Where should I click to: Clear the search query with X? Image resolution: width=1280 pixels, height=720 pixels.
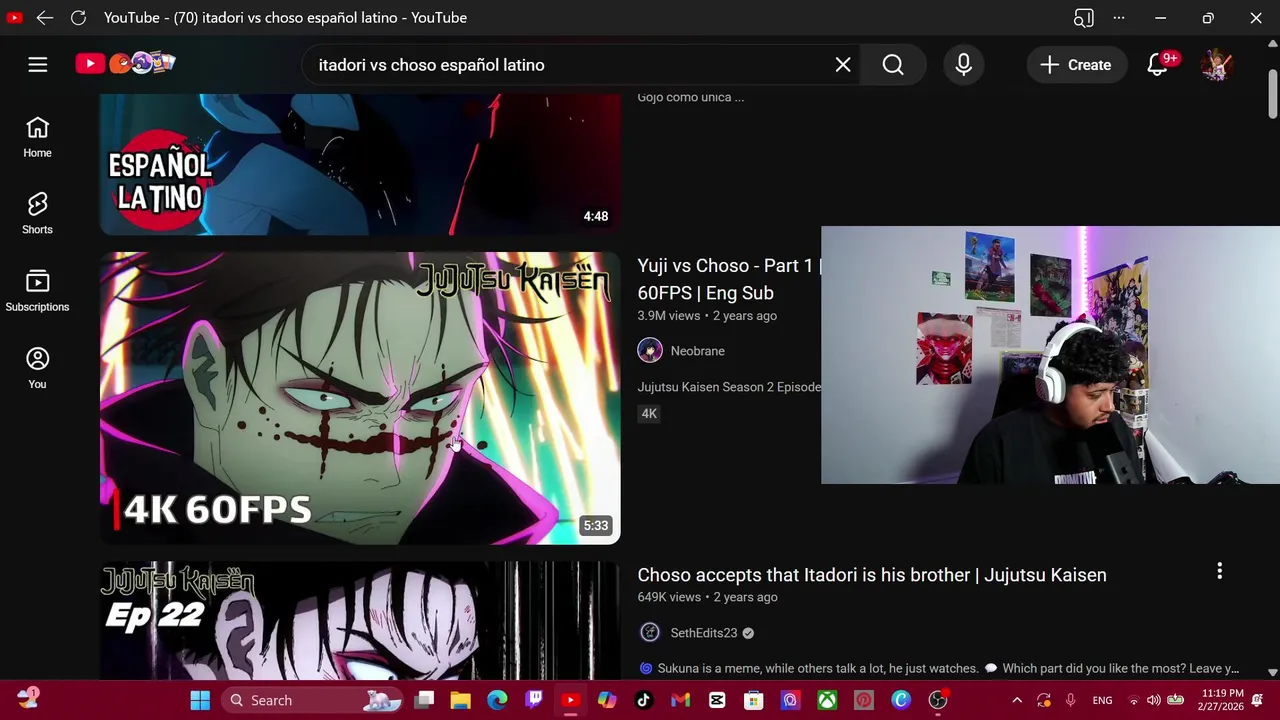pyautogui.click(x=843, y=65)
